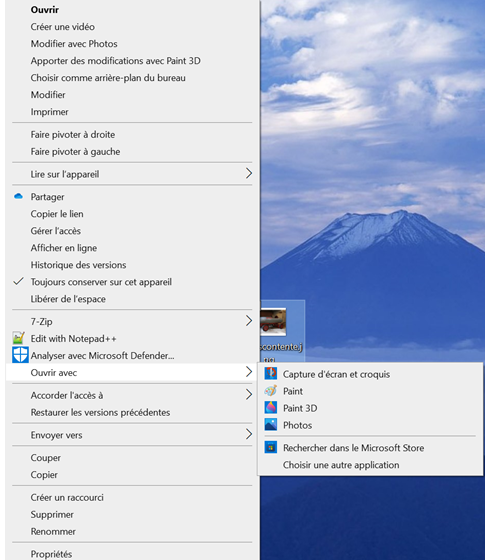Select the desktop image file thumbnail
This screenshot has width=490, height=560.
click(x=273, y=322)
